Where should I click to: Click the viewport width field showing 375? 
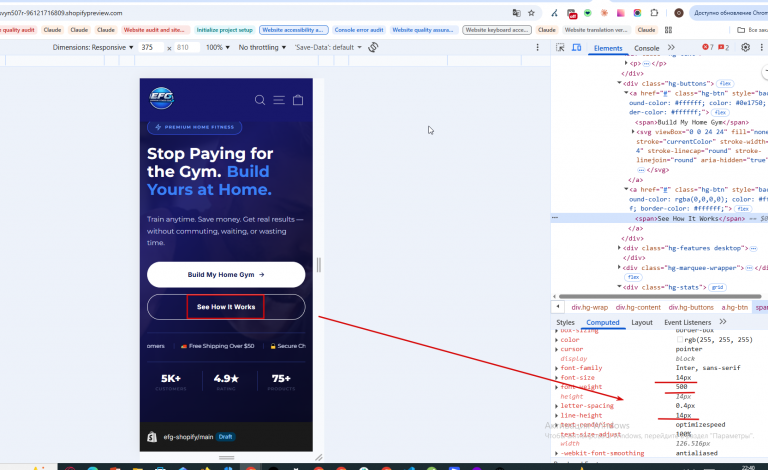pyautogui.click(x=151, y=47)
